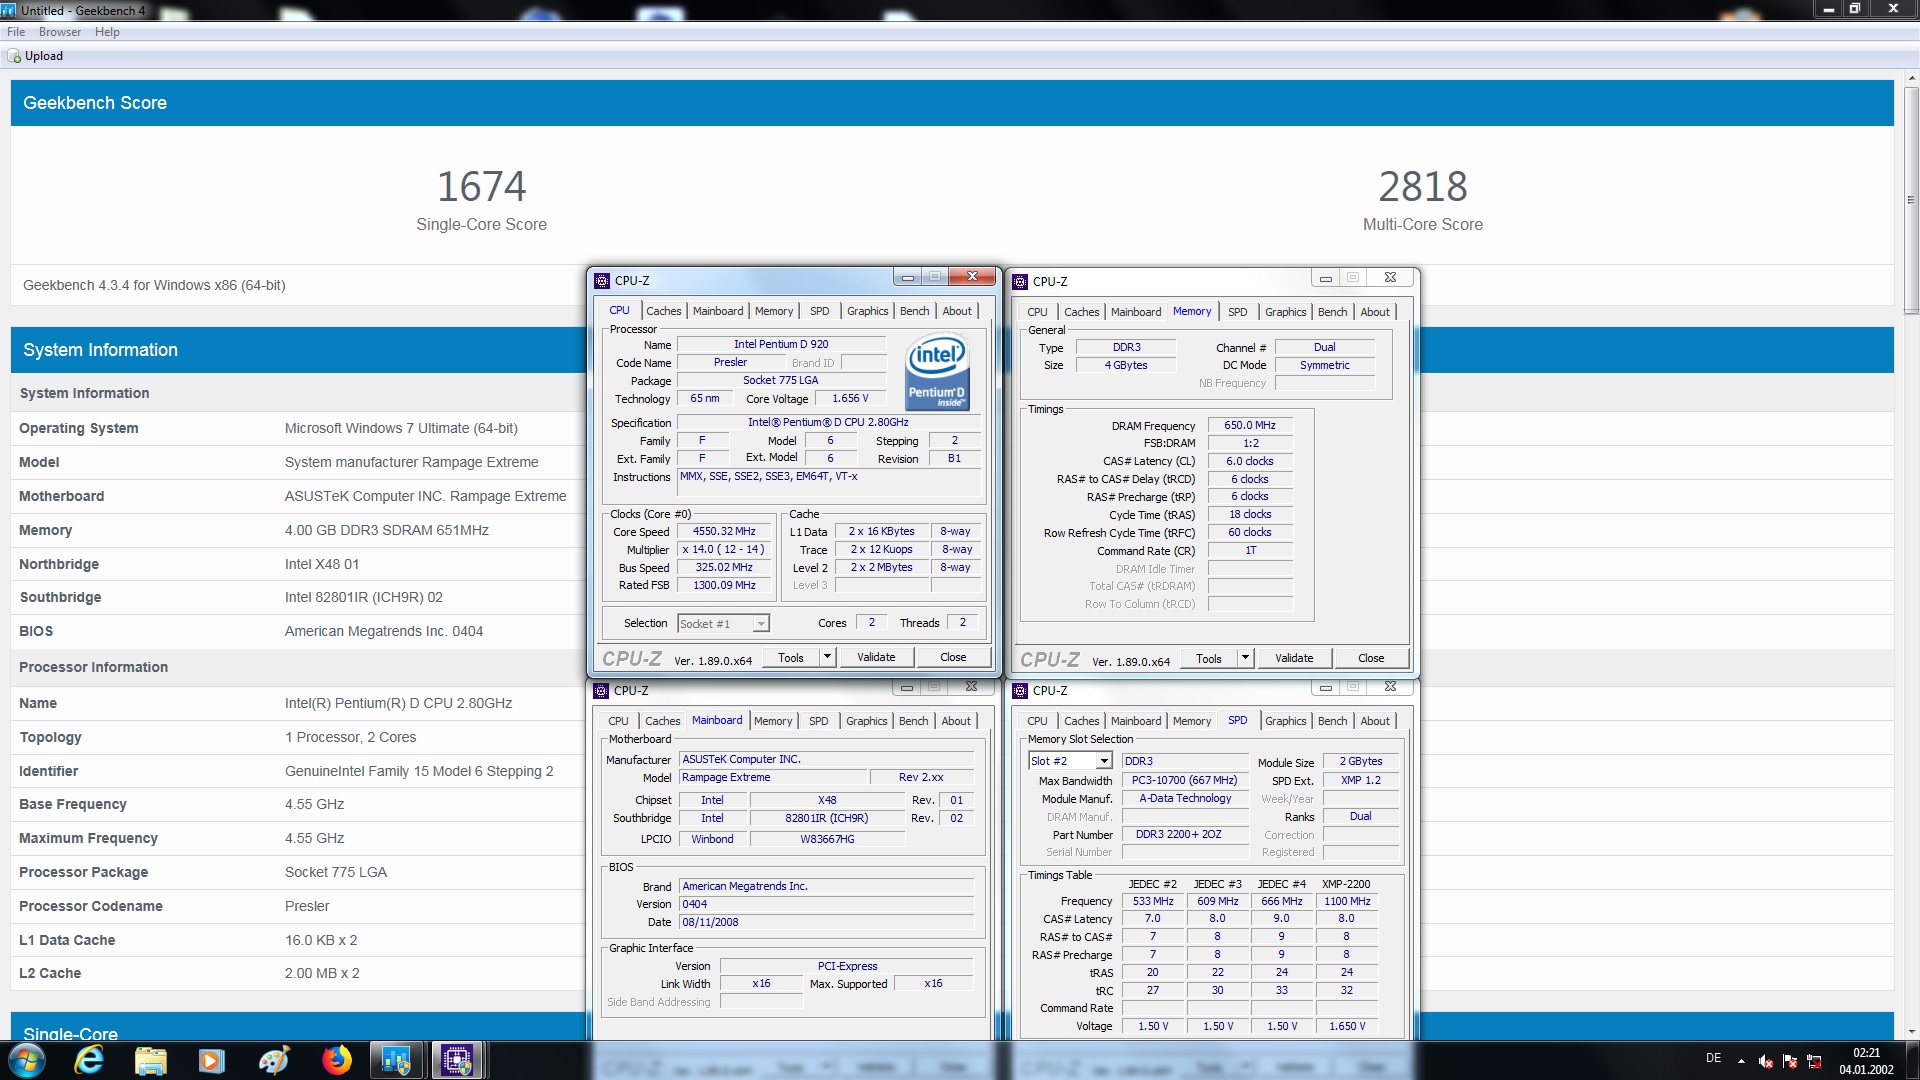Open the Action Center flag tray icon
This screenshot has width=1920, height=1080.
(x=1790, y=1061)
